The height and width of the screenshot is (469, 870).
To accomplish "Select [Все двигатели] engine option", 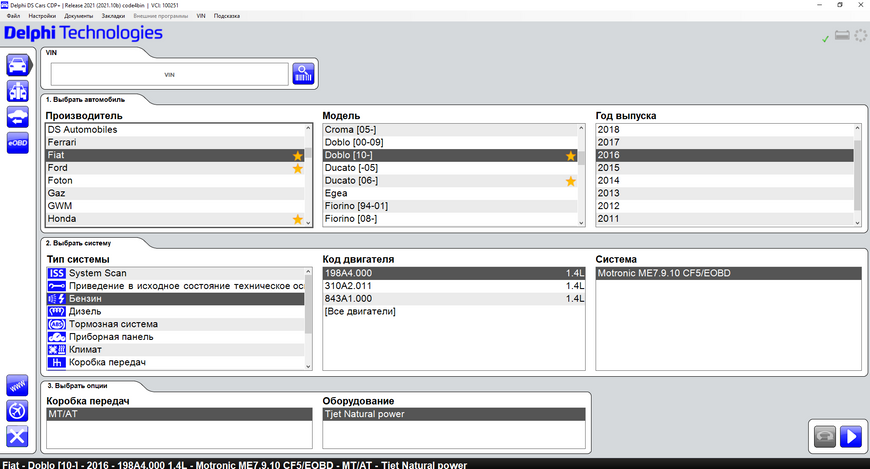I will click(x=454, y=311).
